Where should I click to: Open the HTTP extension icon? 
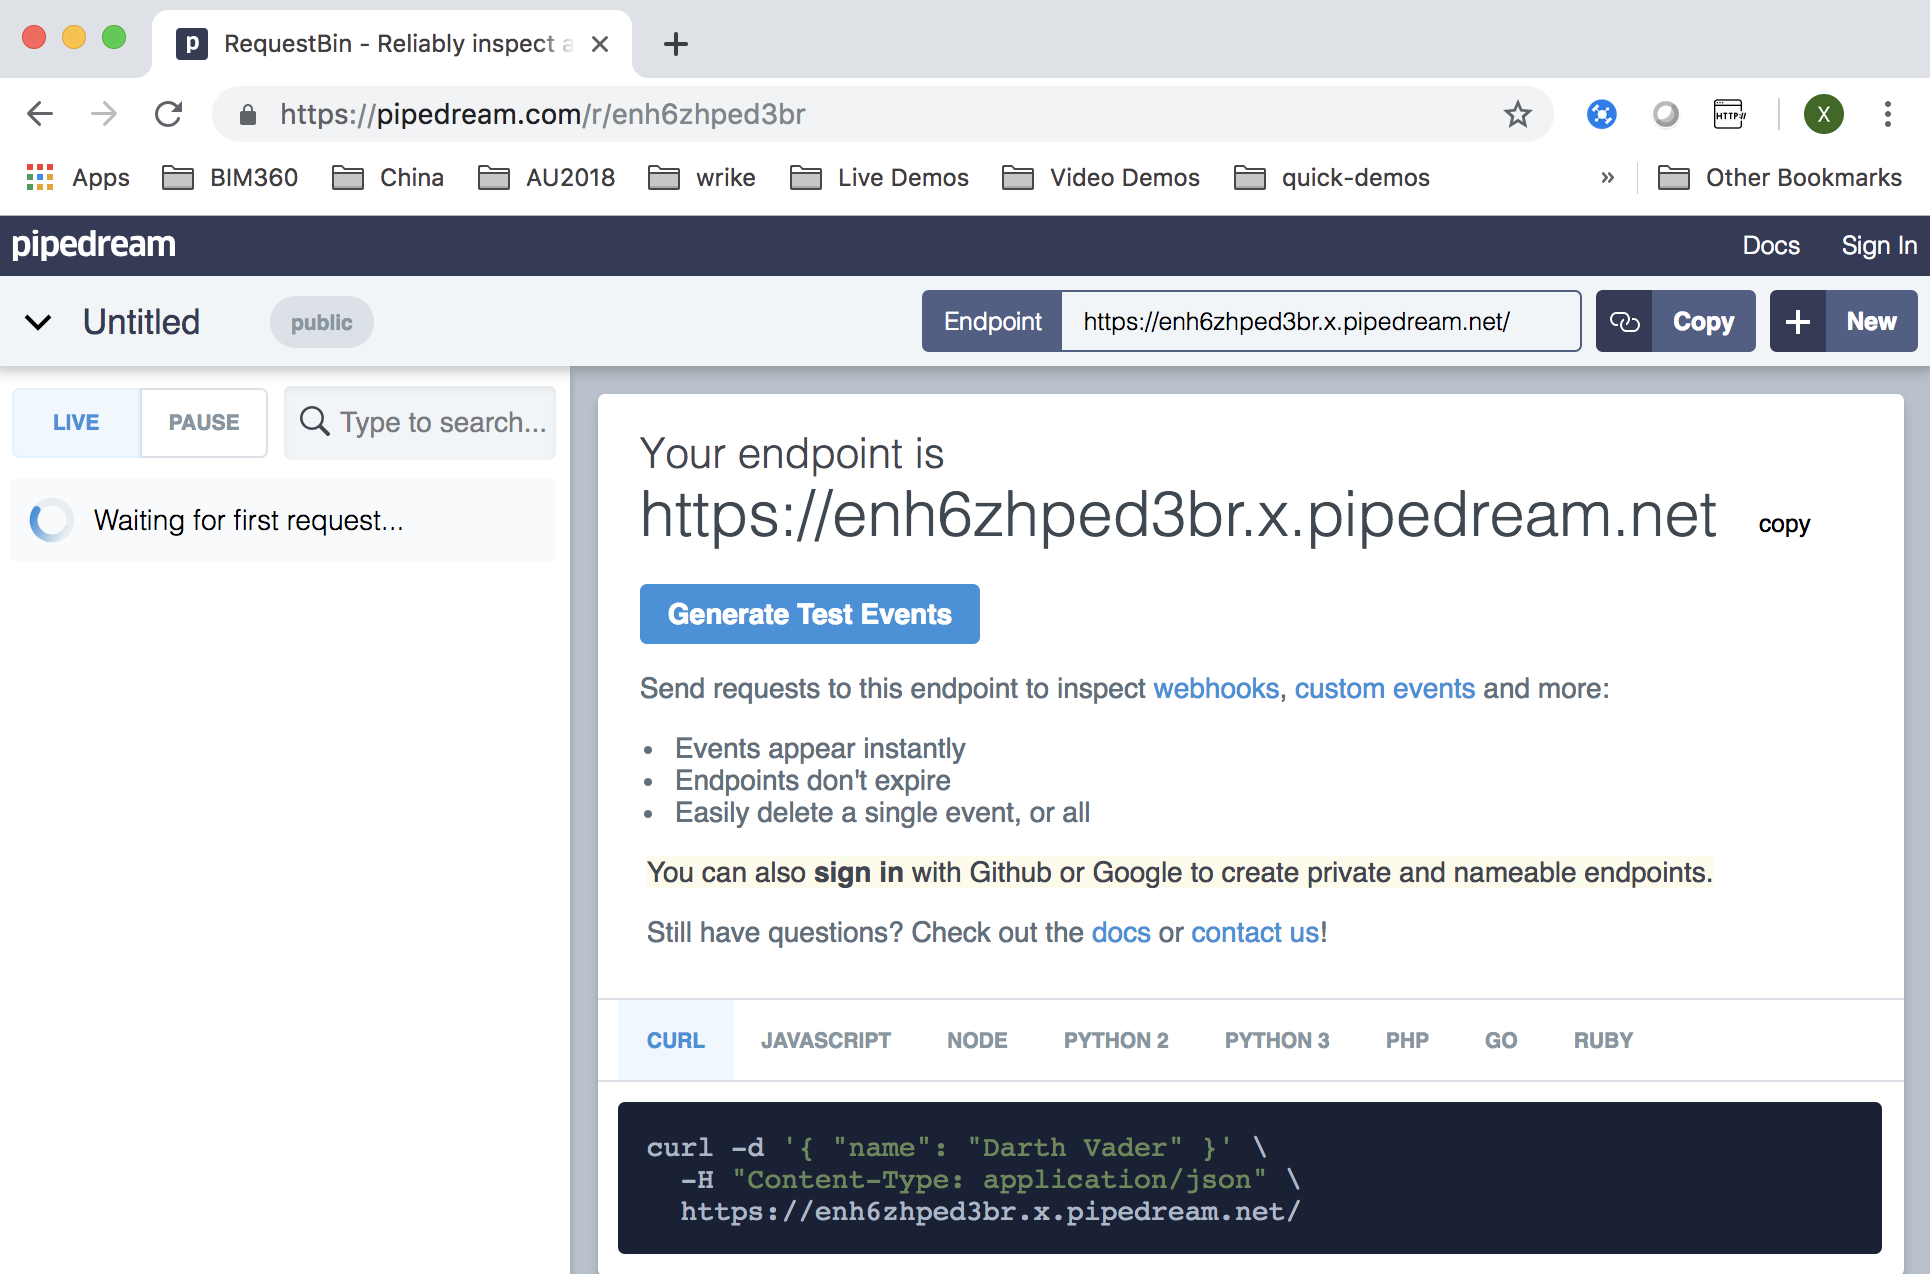pos(1729,114)
